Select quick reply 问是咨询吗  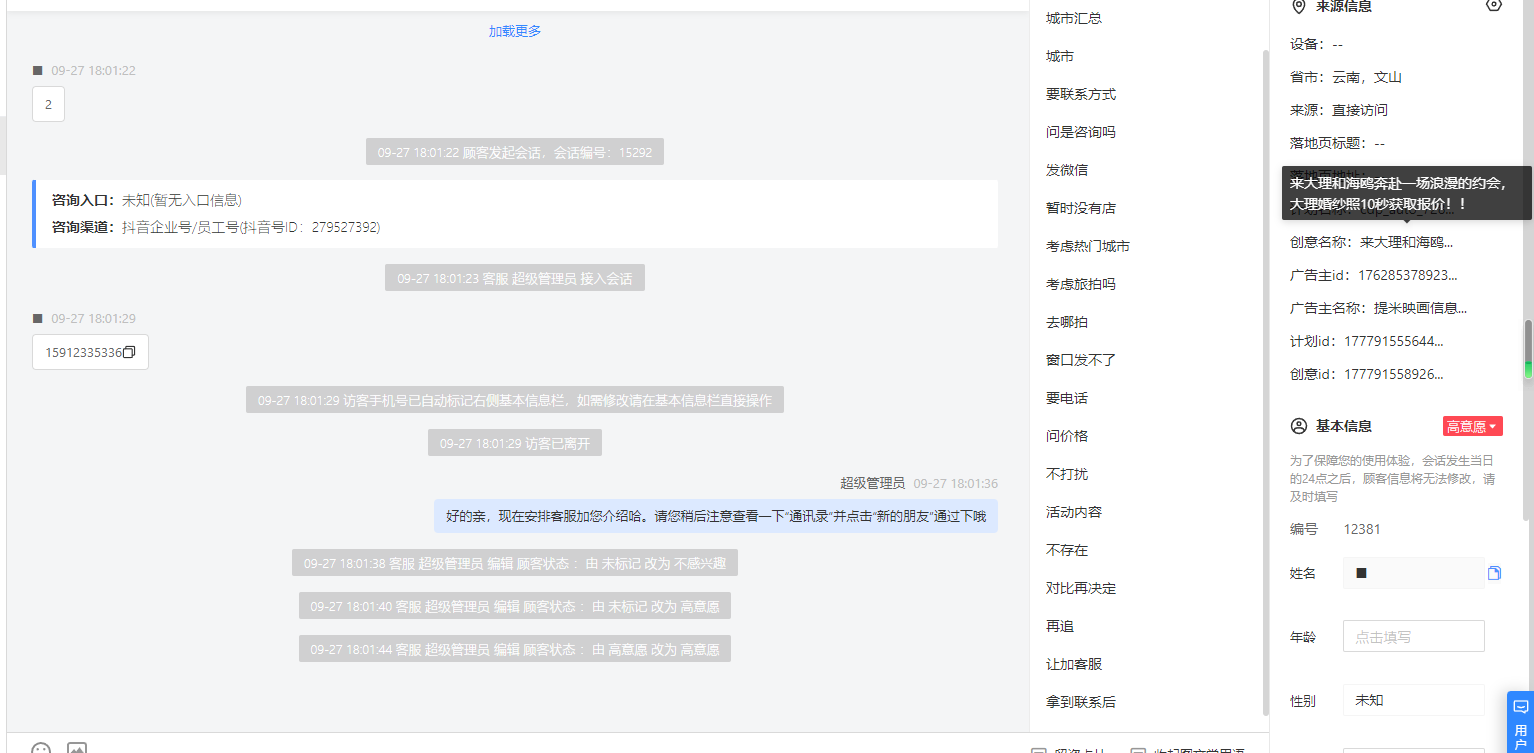point(1081,132)
